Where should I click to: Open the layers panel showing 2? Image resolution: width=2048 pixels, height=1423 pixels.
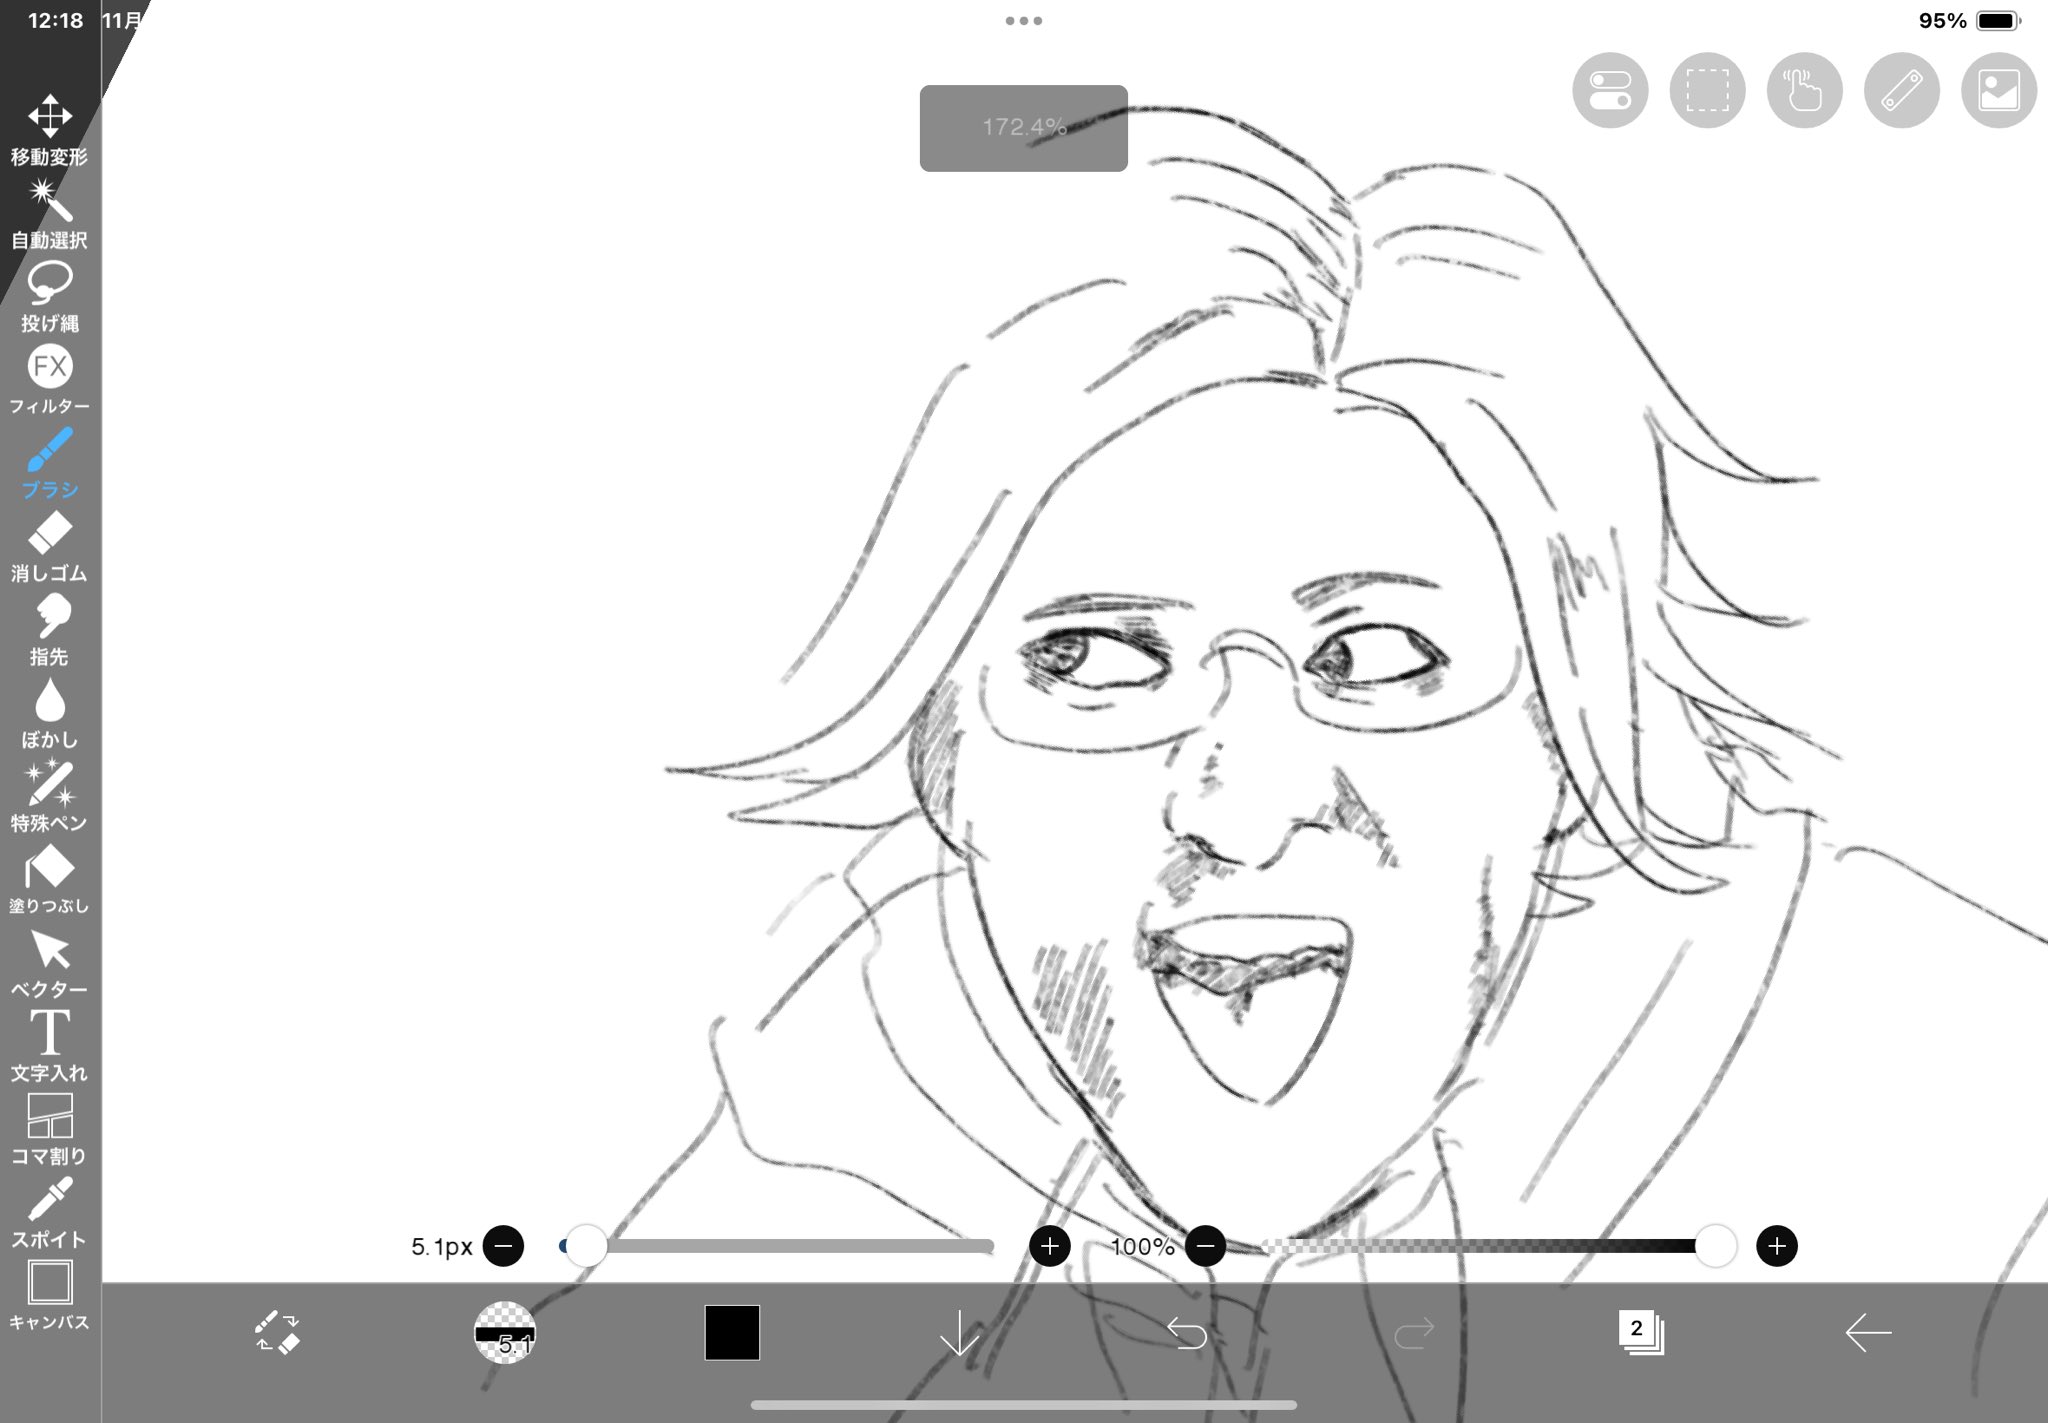tap(1640, 1332)
